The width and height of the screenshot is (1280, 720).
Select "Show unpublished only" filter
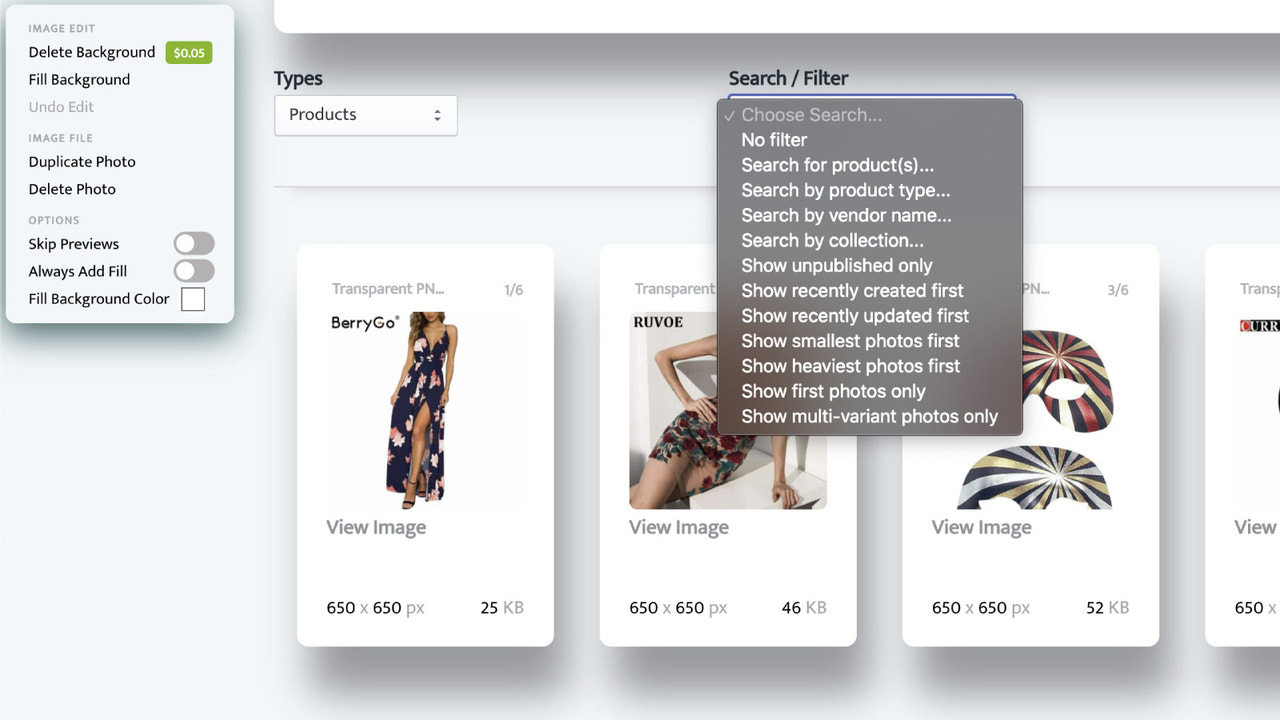tap(836, 265)
